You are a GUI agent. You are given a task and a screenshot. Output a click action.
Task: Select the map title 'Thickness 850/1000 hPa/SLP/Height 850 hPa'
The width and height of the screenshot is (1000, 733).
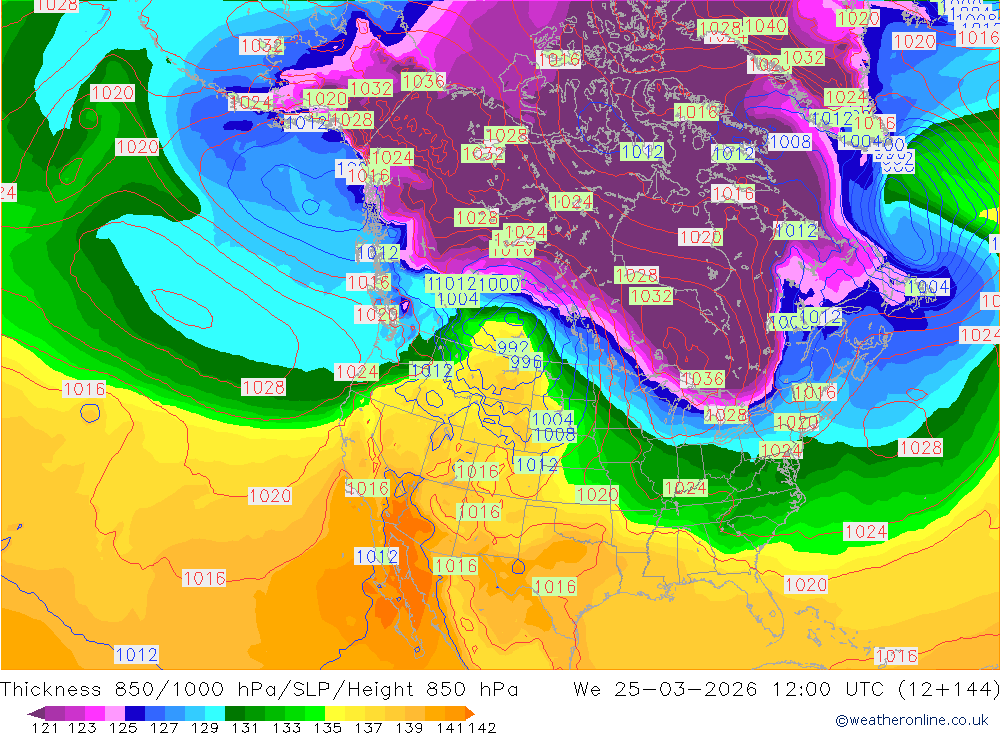coord(259,690)
